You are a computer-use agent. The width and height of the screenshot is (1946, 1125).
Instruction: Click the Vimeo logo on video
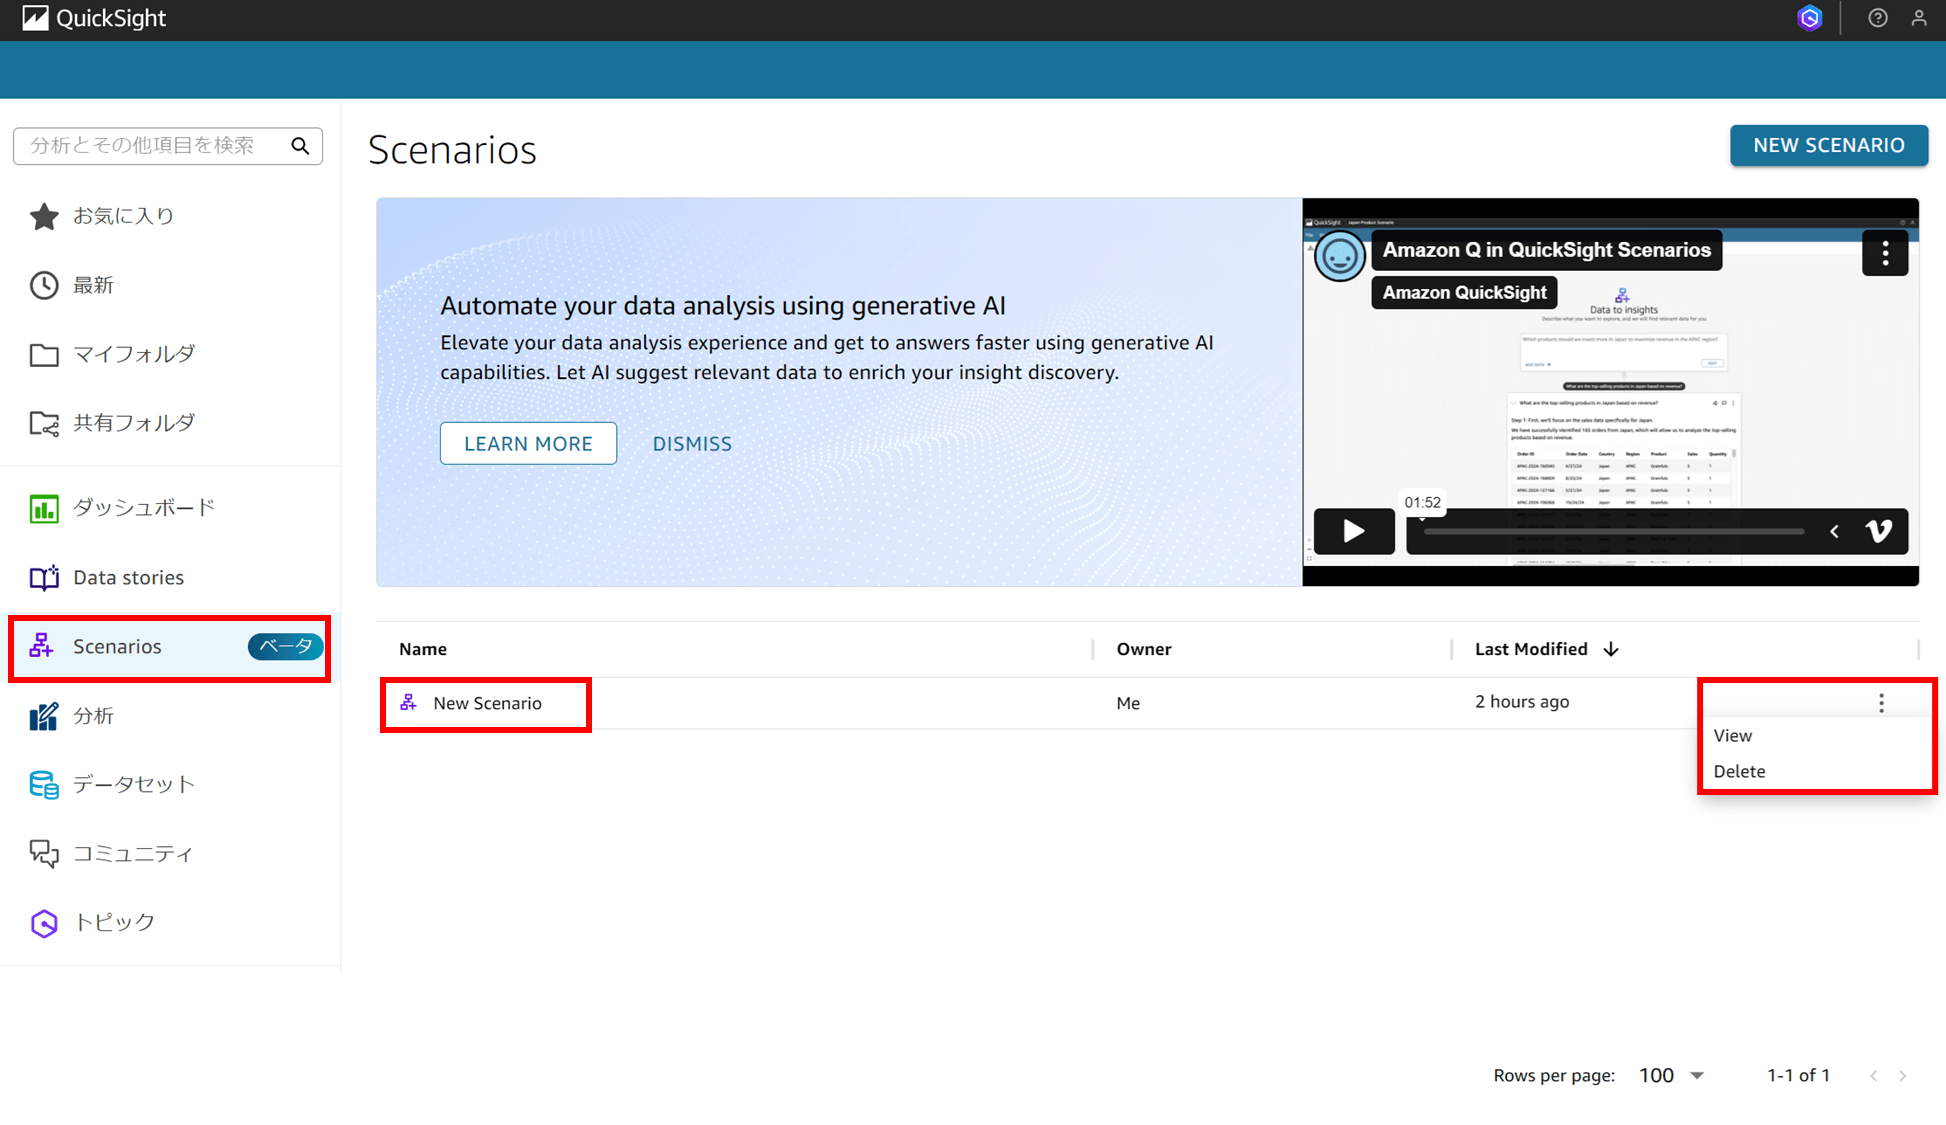(x=1879, y=531)
